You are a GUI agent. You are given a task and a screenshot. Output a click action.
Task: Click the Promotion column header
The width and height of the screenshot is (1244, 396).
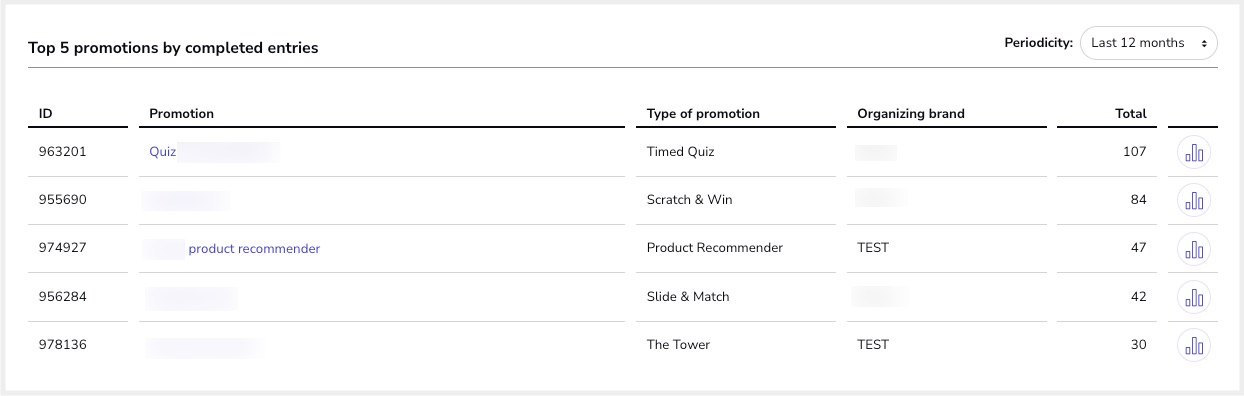point(182,114)
